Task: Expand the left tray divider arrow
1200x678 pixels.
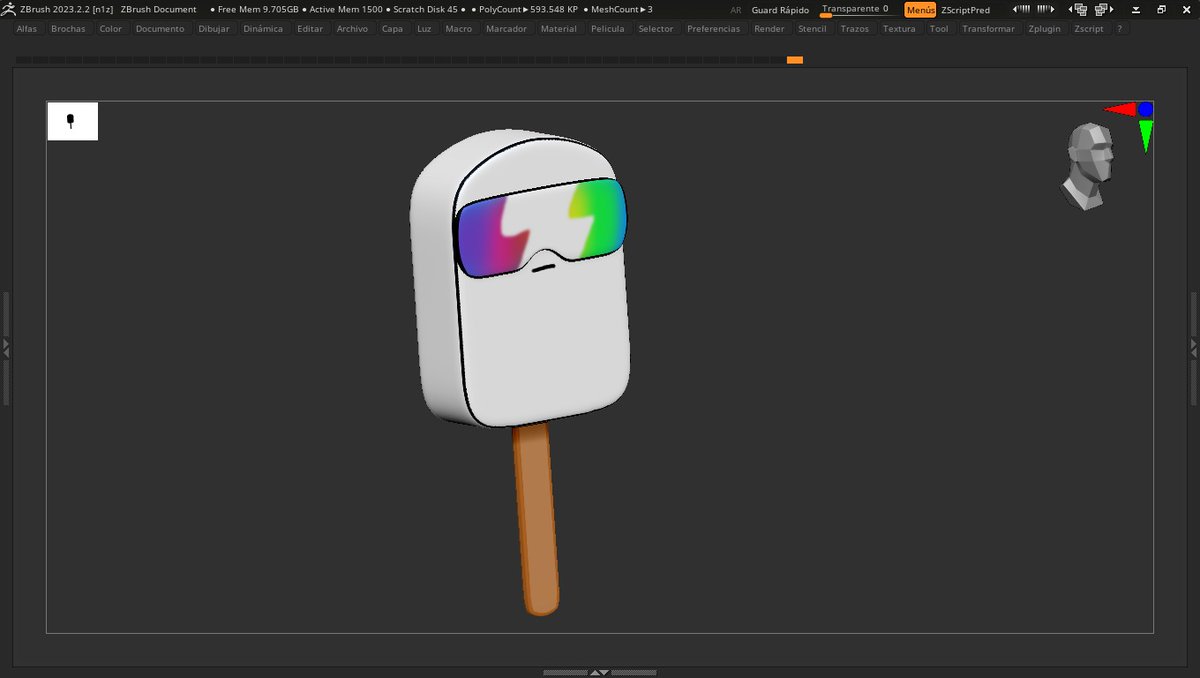Action: (x=5, y=347)
